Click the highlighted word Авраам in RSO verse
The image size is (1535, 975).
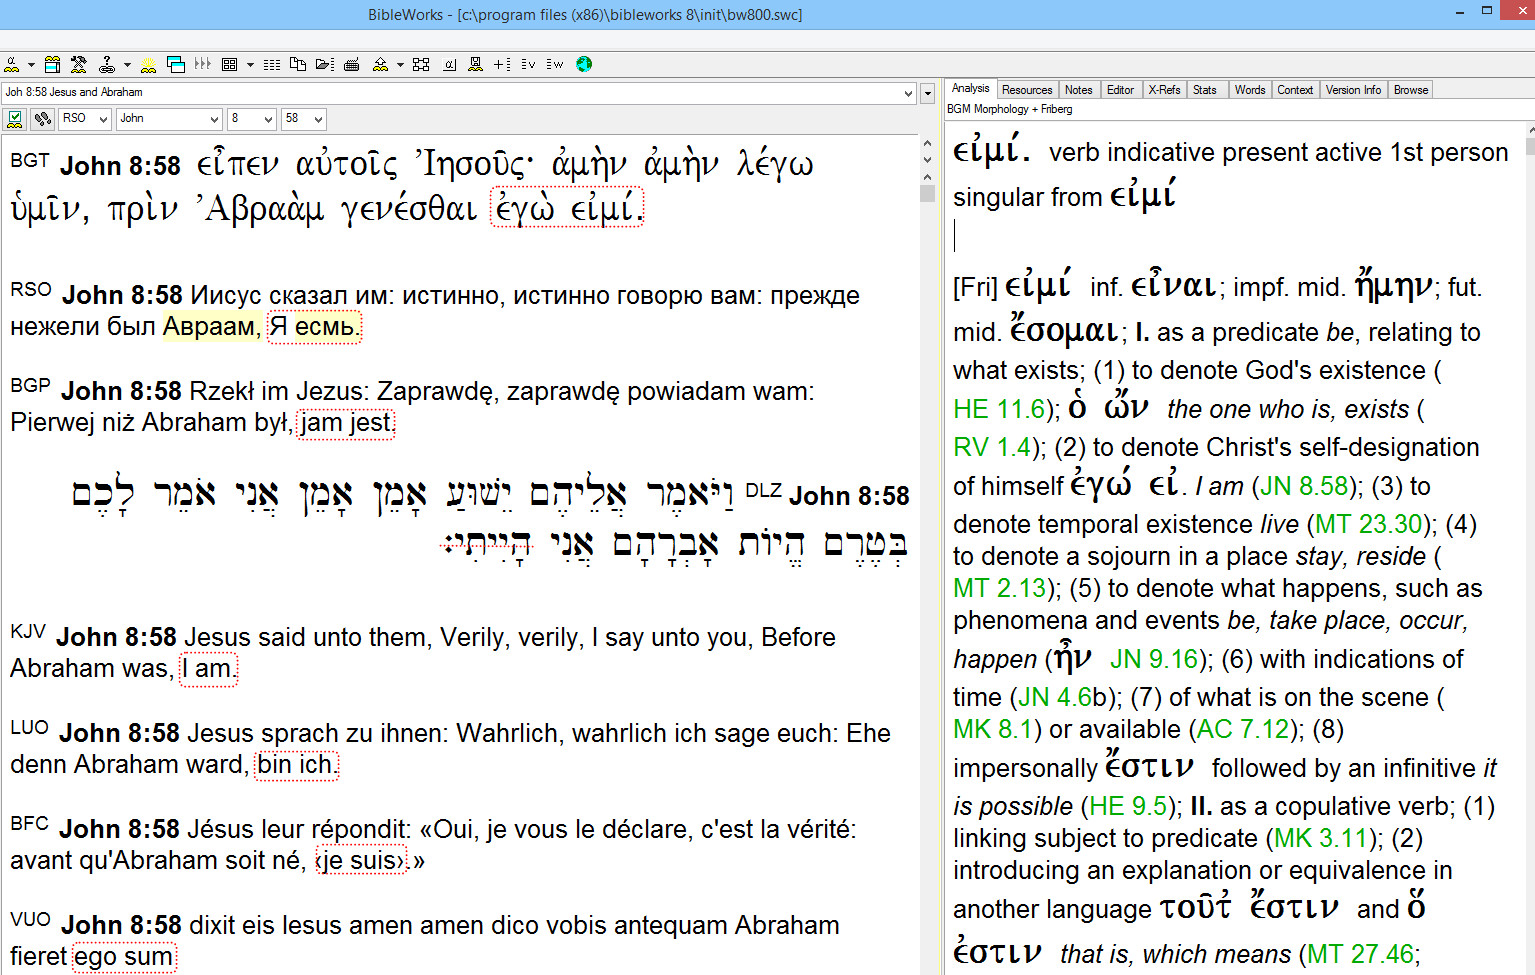(x=210, y=326)
